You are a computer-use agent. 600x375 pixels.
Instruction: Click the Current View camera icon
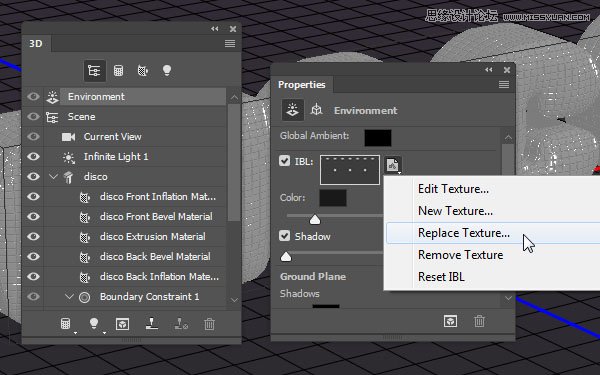coord(68,137)
